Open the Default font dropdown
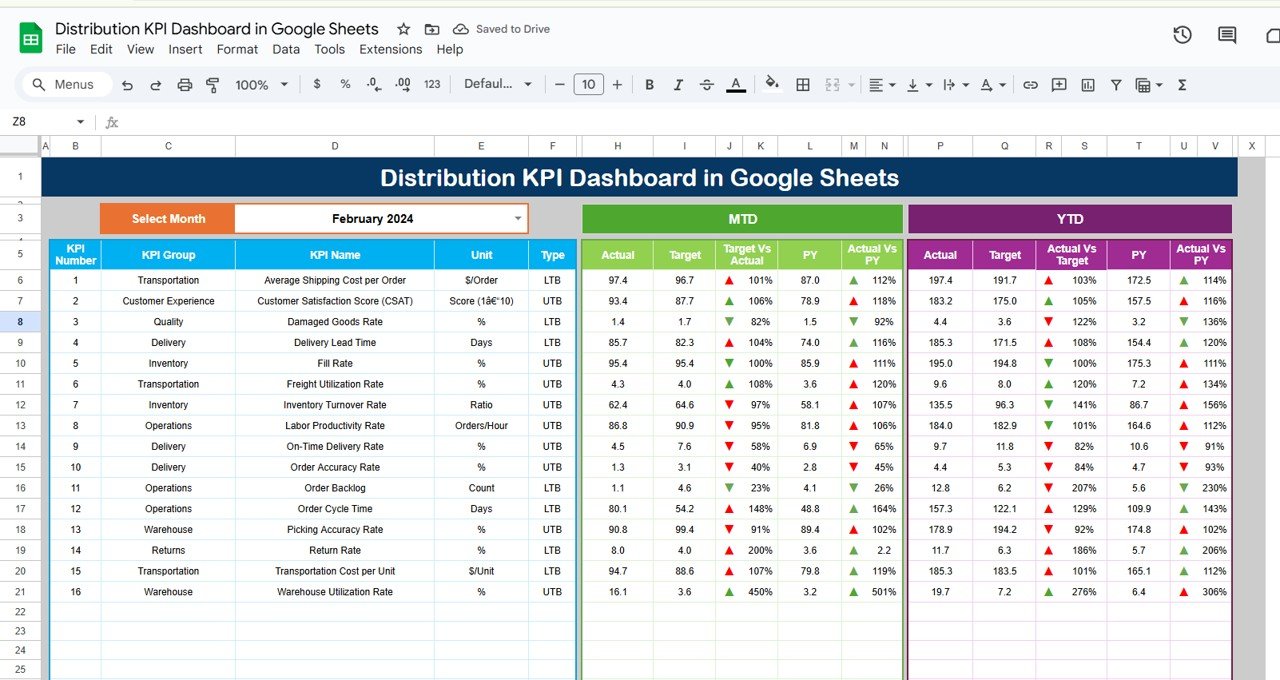Image resolution: width=1280 pixels, height=680 pixels. point(498,85)
